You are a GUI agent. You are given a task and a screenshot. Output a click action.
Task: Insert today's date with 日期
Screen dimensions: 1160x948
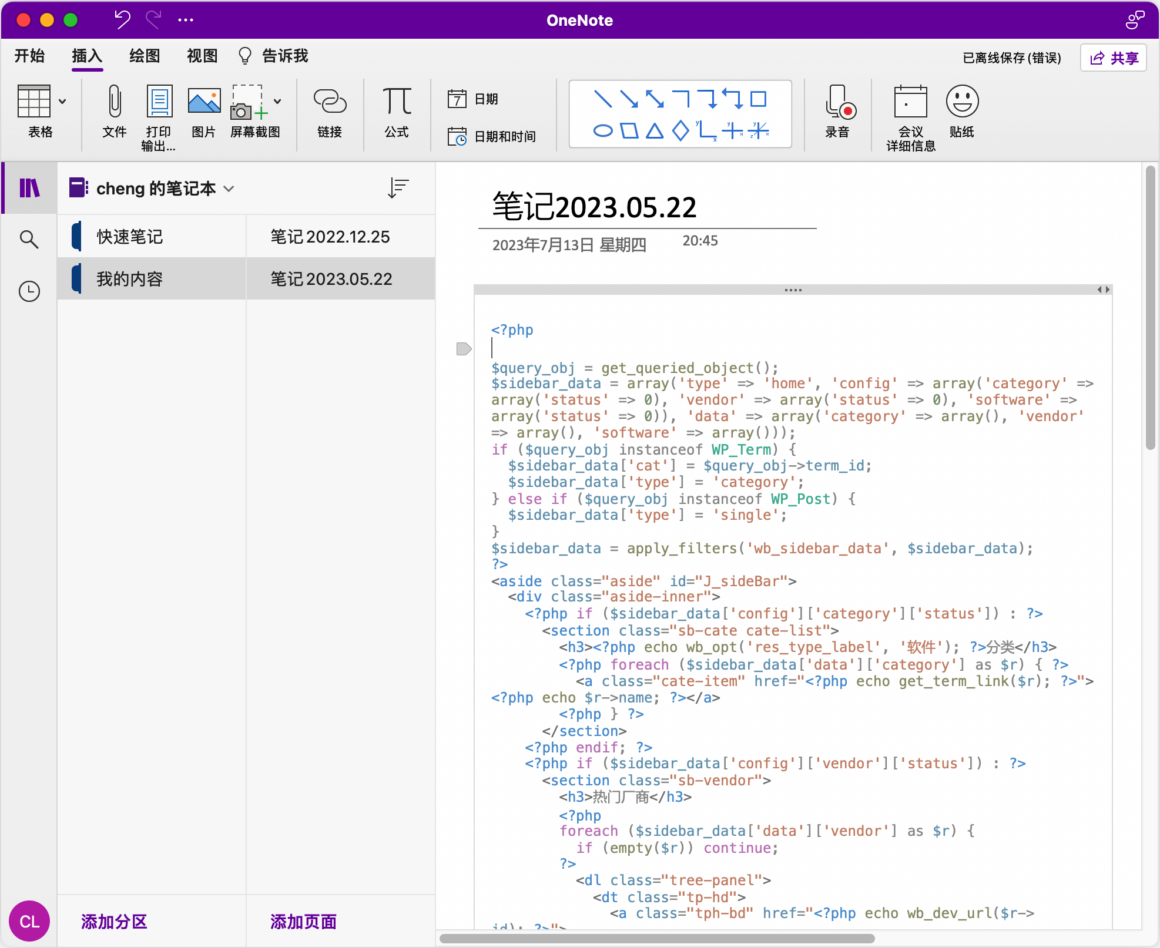(473, 98)
